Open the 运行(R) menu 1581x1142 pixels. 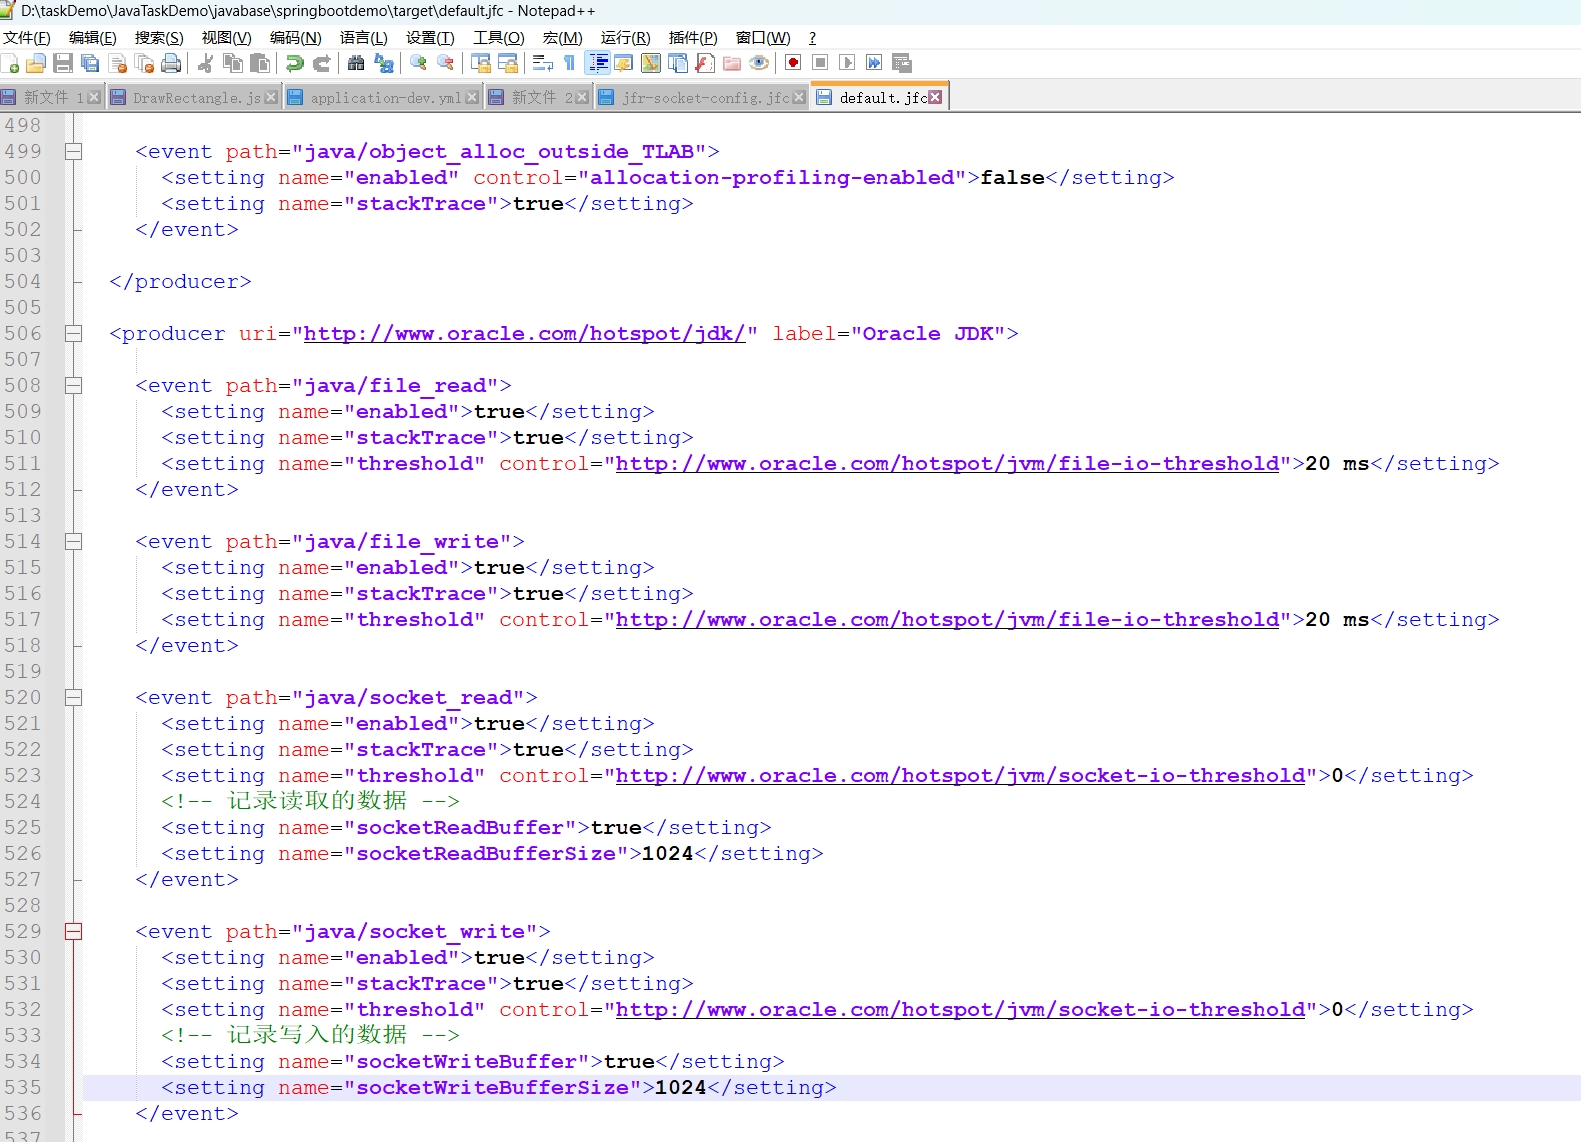click(625, 38)
